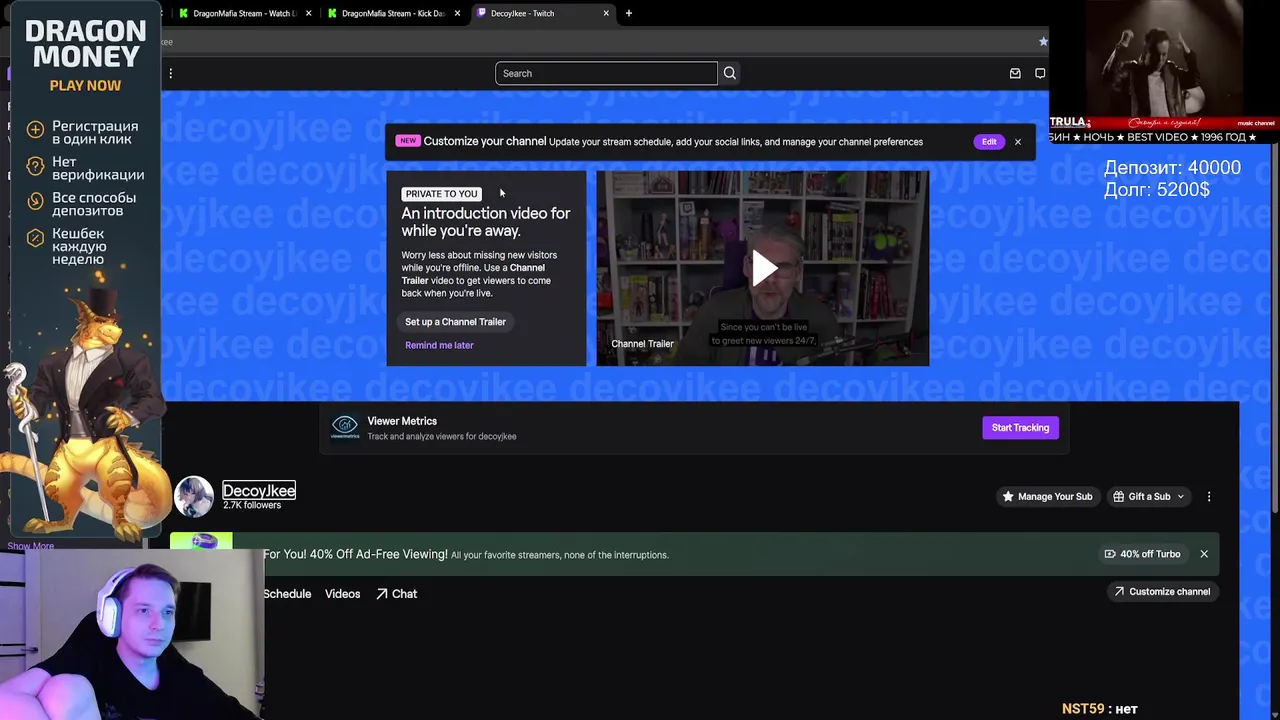Open channel three-dot more options
Screen dimensions: 1280x720
(1209, 496)
